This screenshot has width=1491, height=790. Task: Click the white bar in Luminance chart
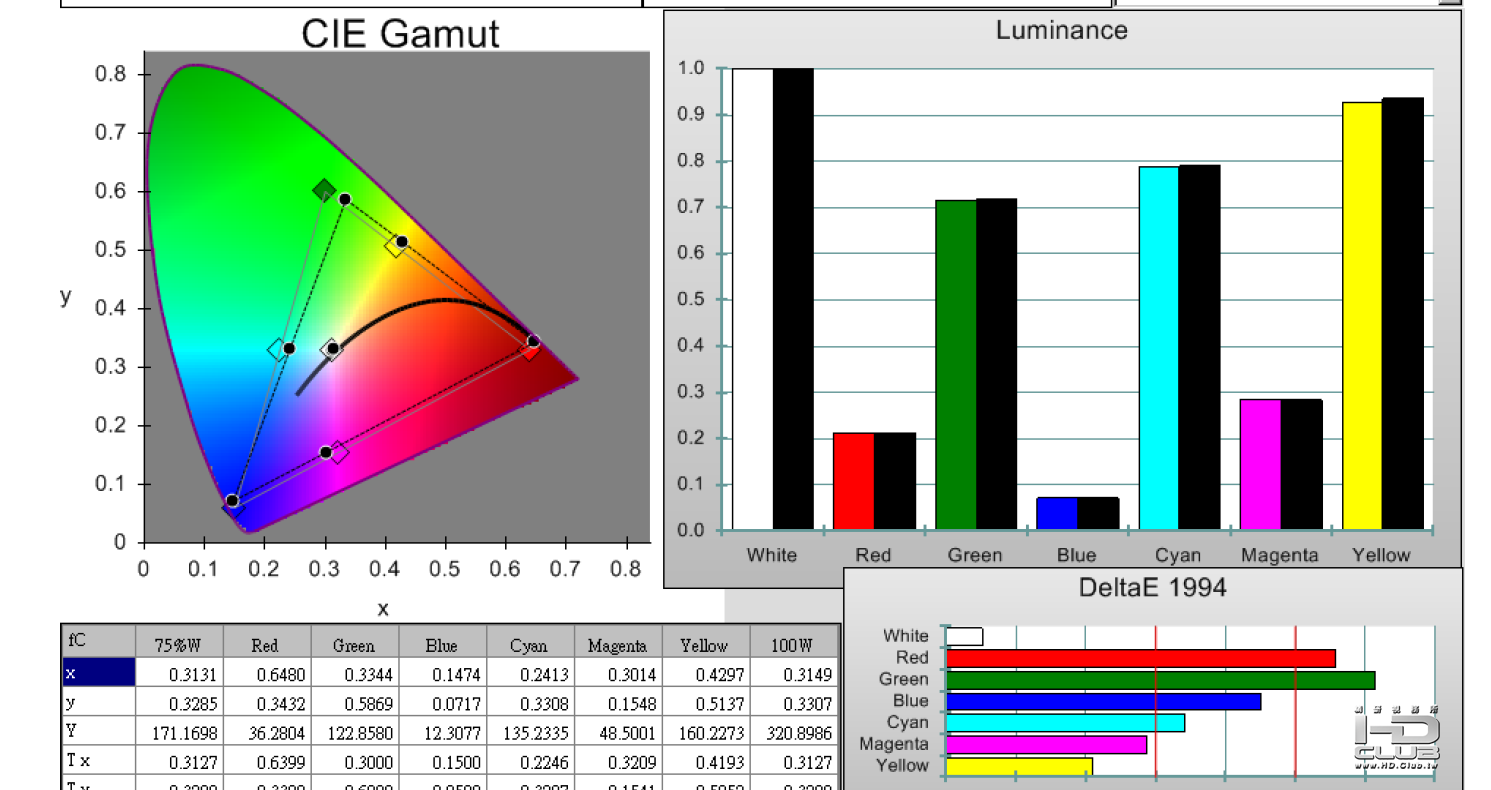point(753,299)
